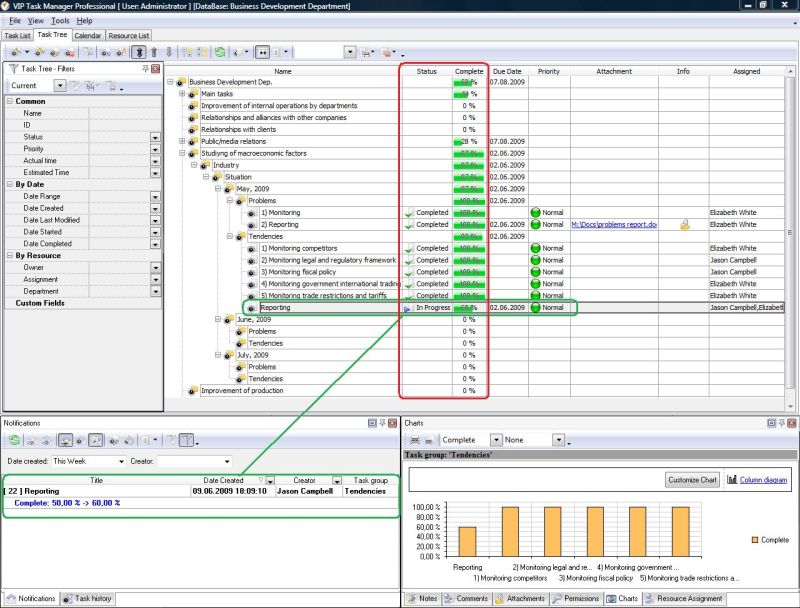Open the Help menu
The image size is (800, 608).
[x=85, y=21]
